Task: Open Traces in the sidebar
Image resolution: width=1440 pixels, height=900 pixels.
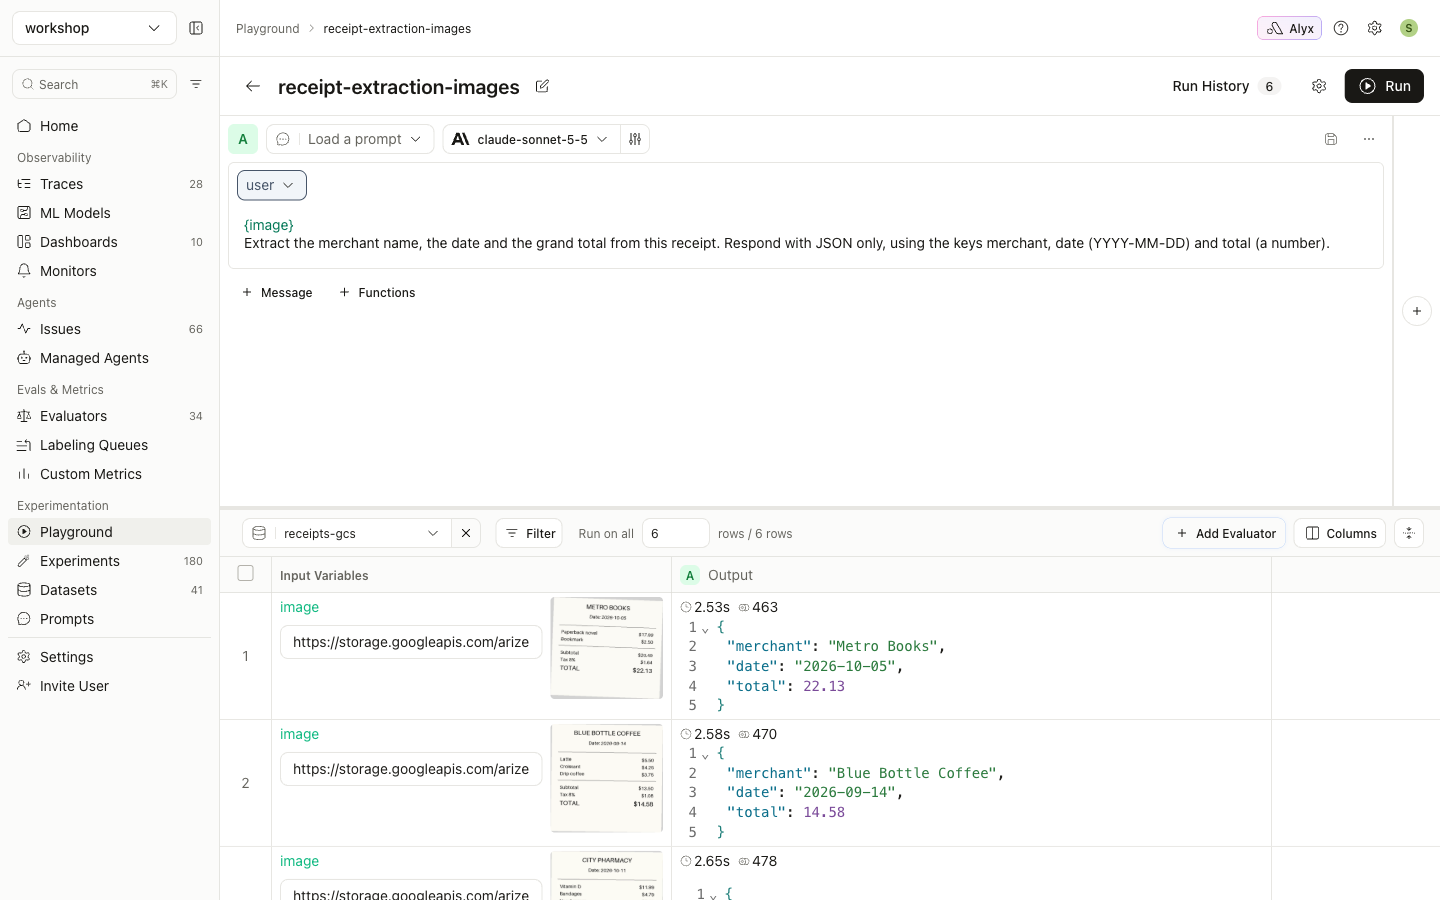Action: pyautogui.click(x=110, y=184)
